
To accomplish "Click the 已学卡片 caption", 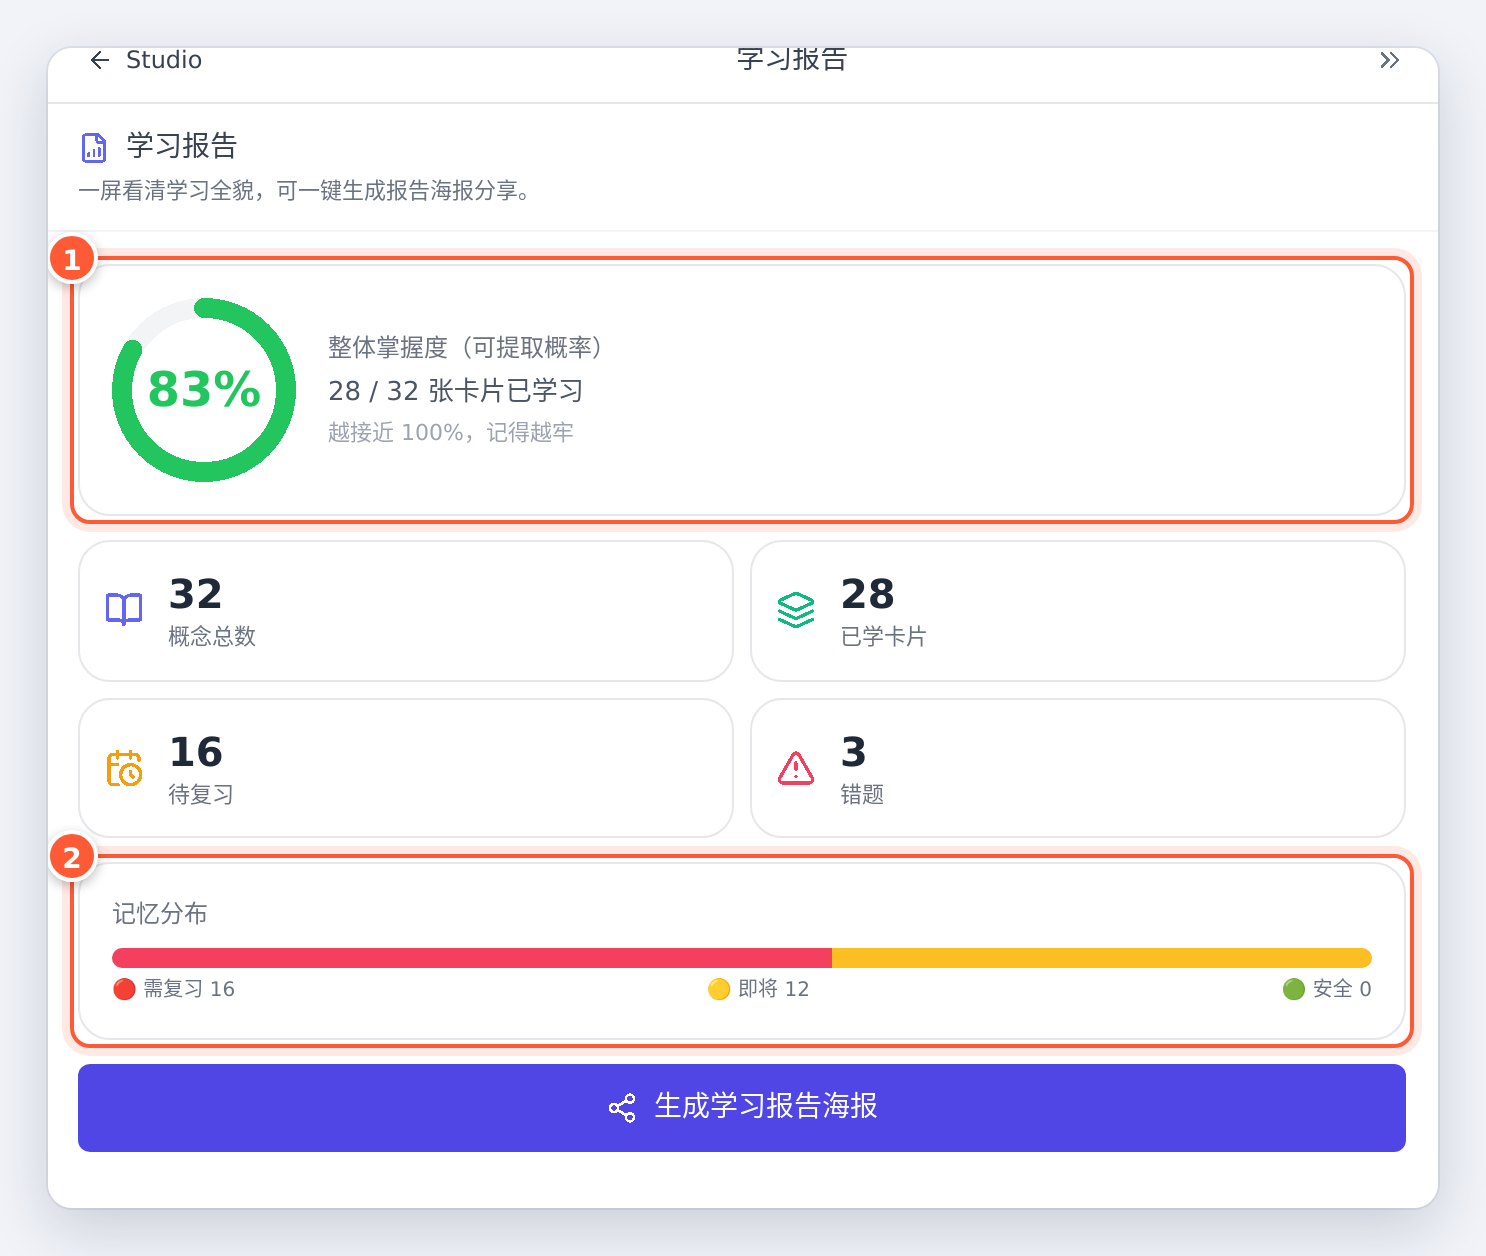I will [884, 637].
